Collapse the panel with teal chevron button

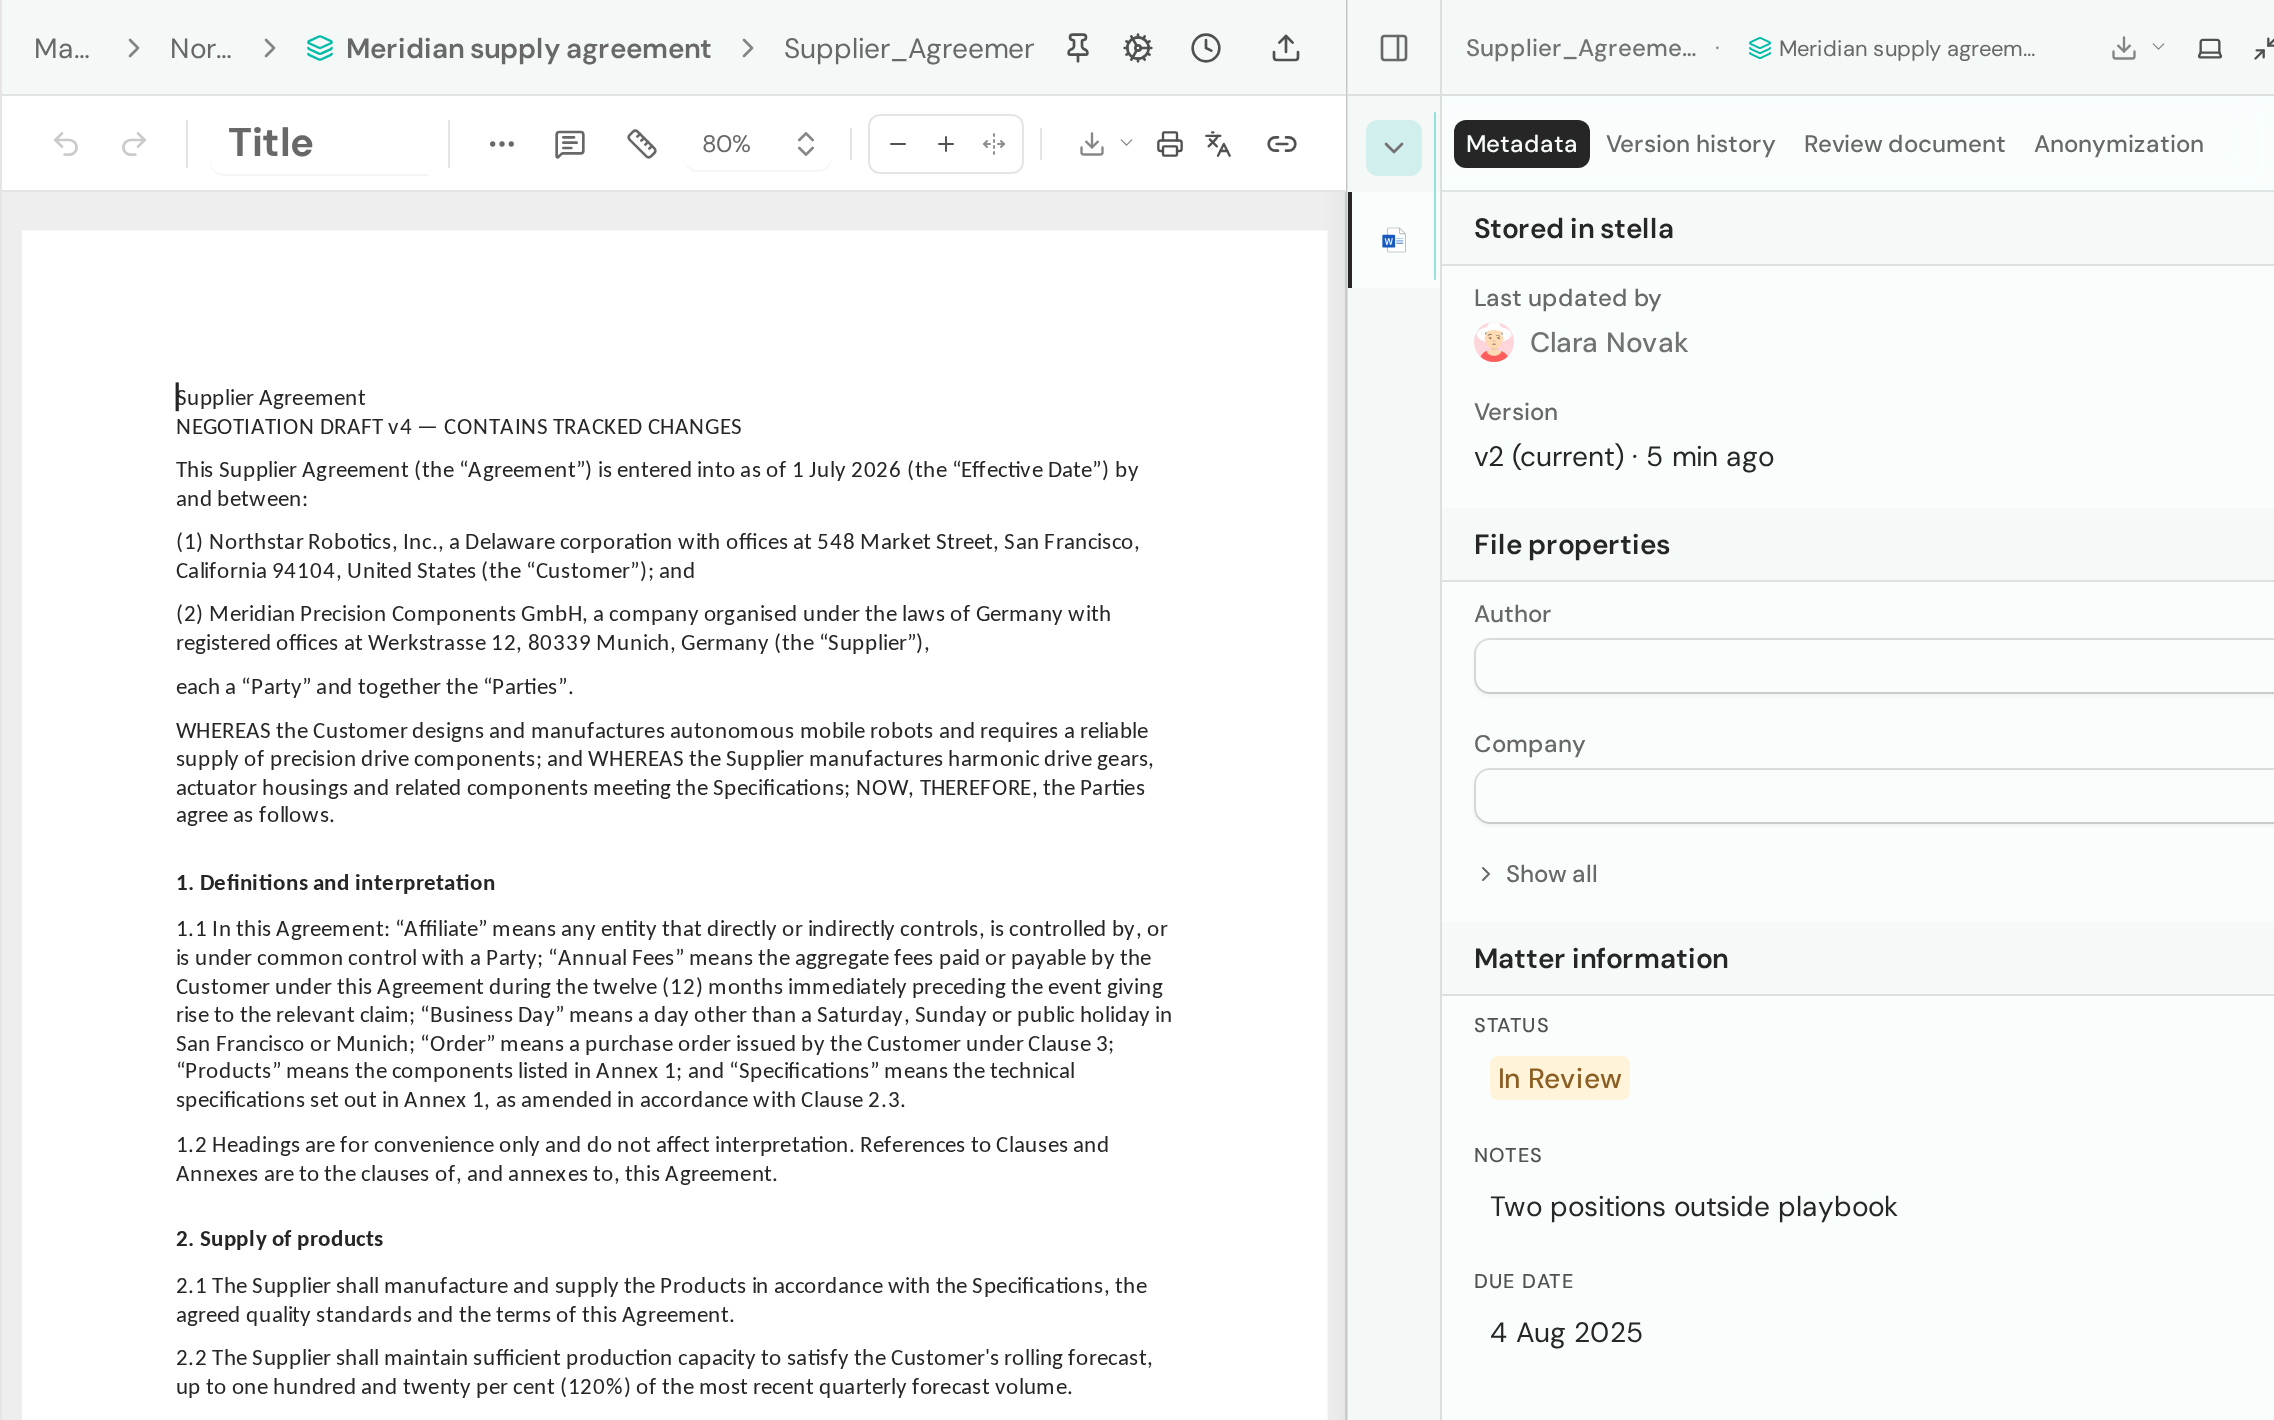[x=1393, y=148]
